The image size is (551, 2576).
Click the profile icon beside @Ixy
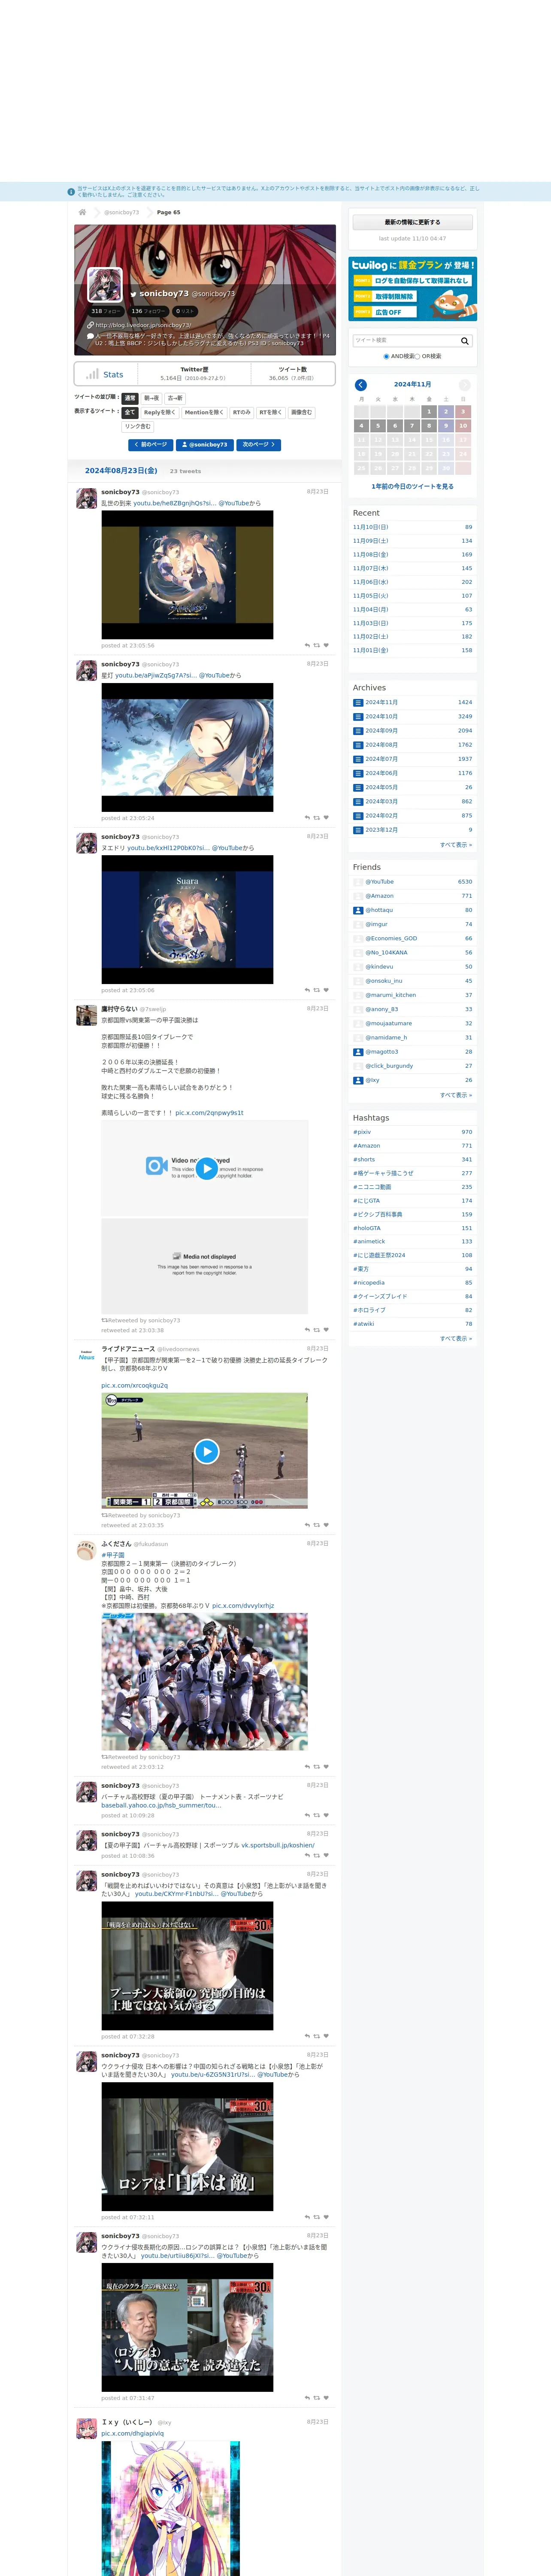[358, 1080]
